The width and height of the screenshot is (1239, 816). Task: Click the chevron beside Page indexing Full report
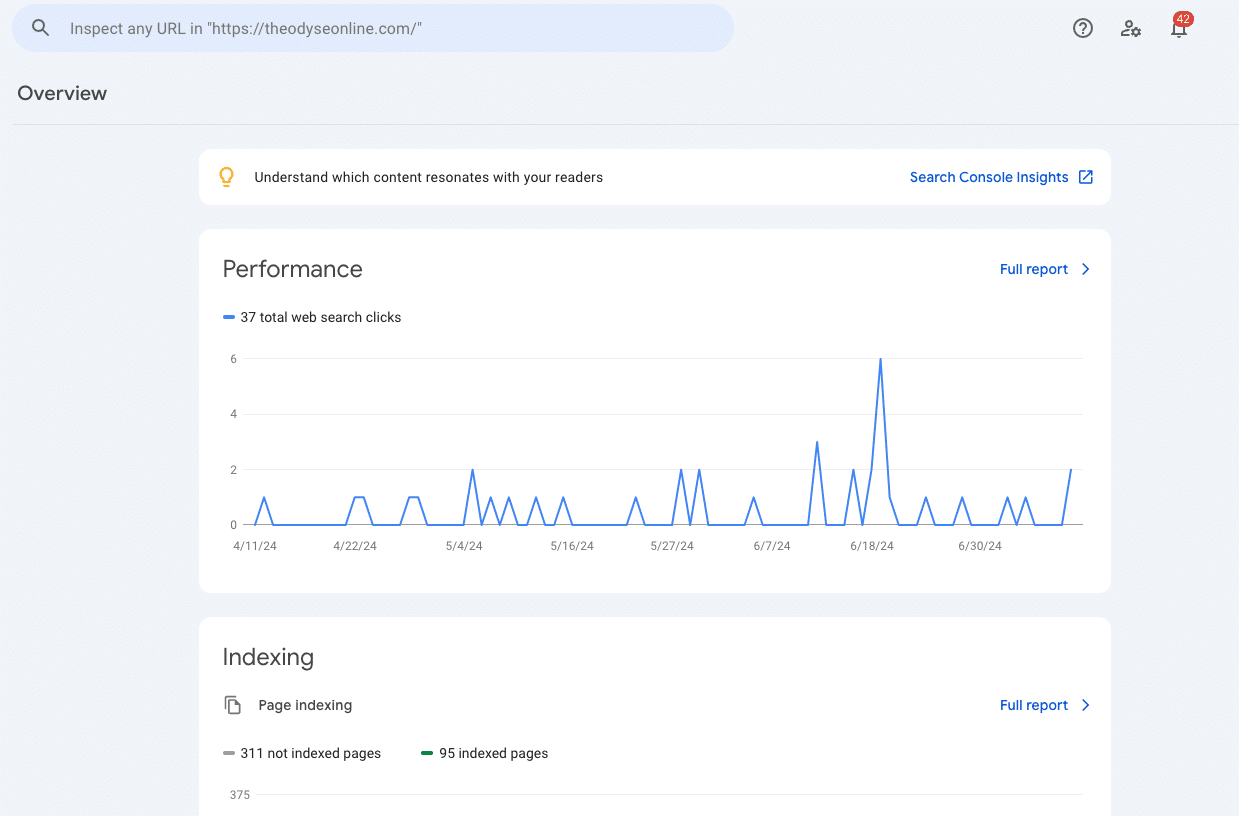[1086, 705]
